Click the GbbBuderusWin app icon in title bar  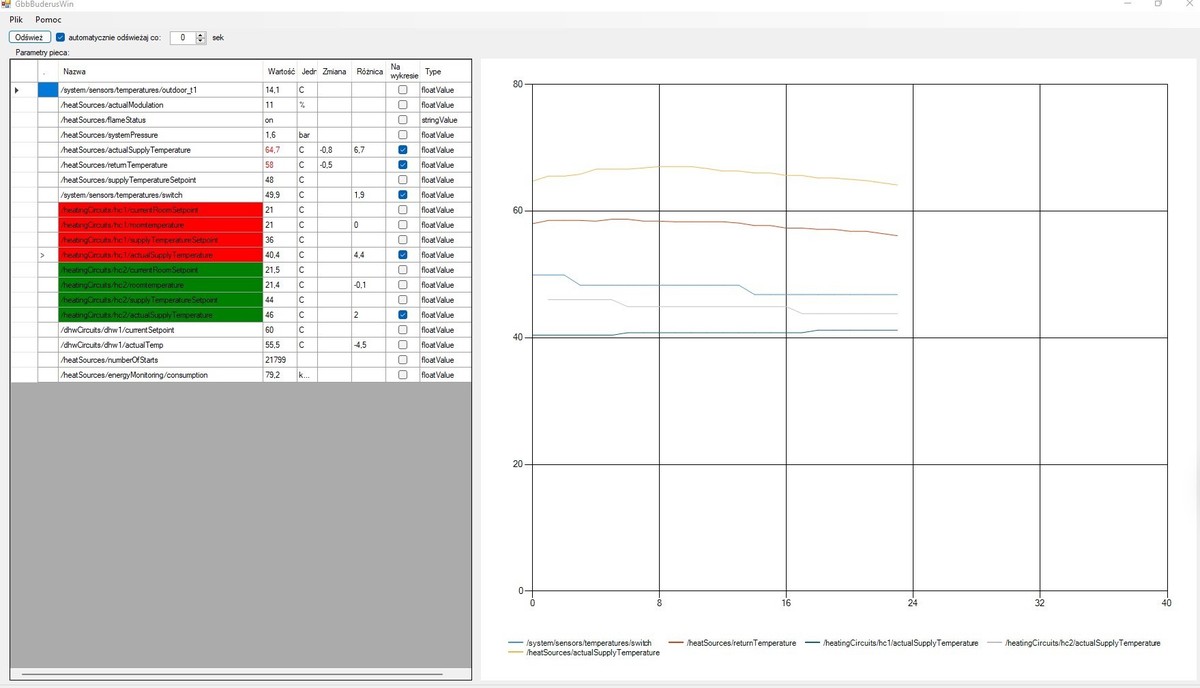tap(7, 5)
